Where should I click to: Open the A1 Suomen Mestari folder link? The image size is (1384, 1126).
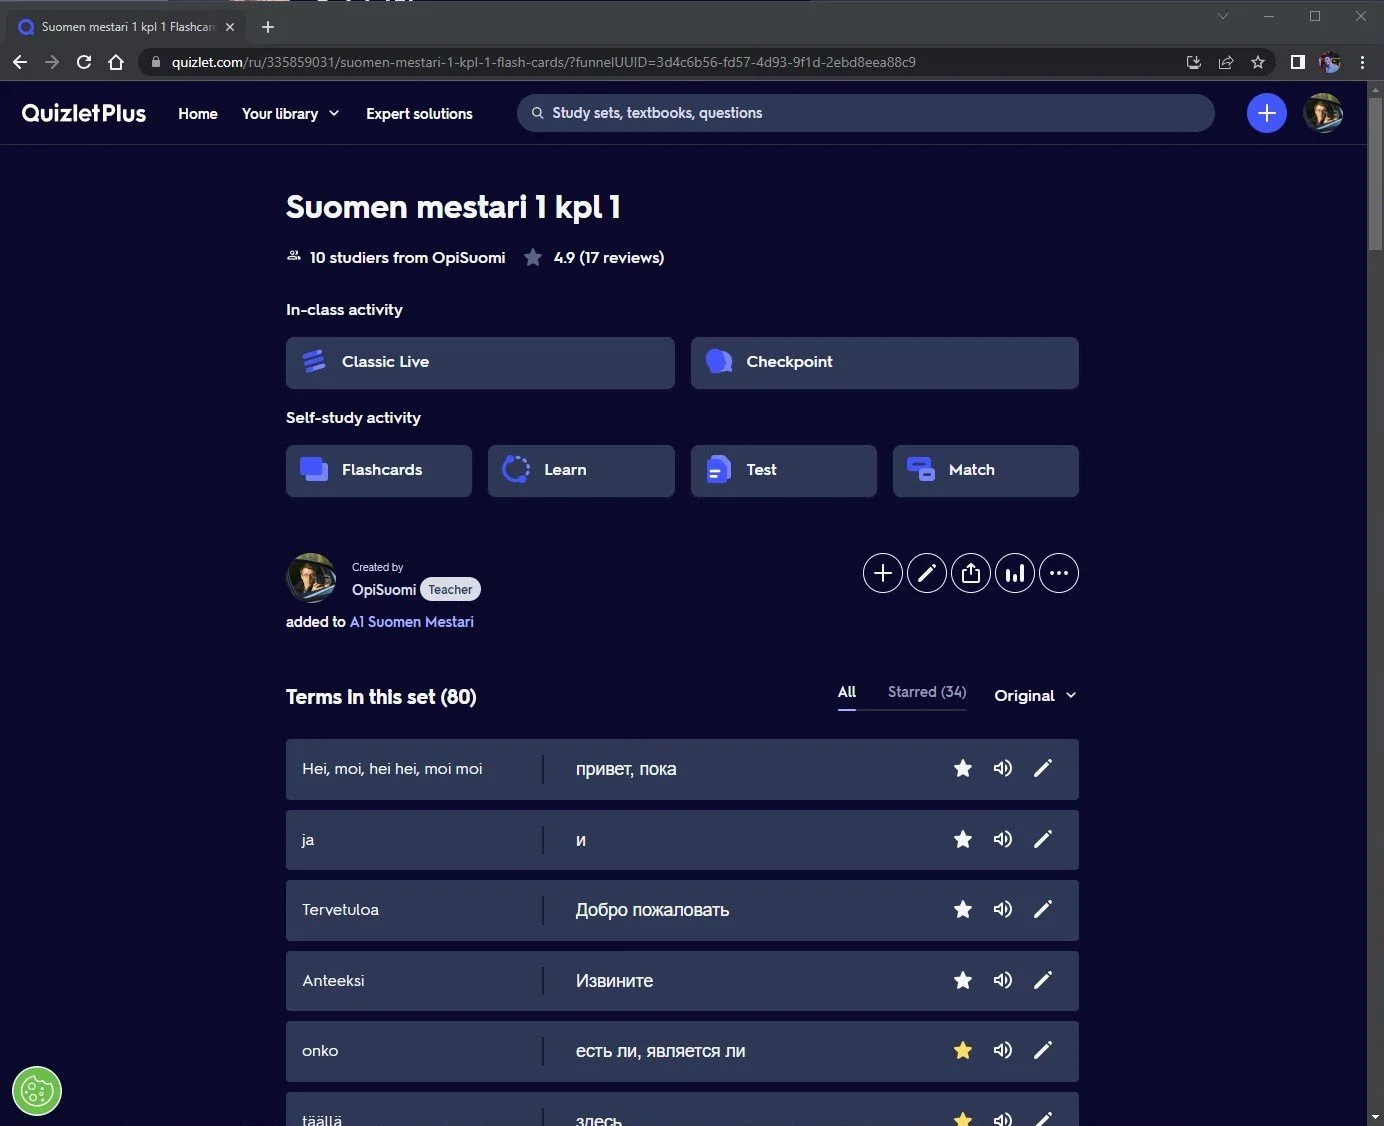(x=411, y=622)
